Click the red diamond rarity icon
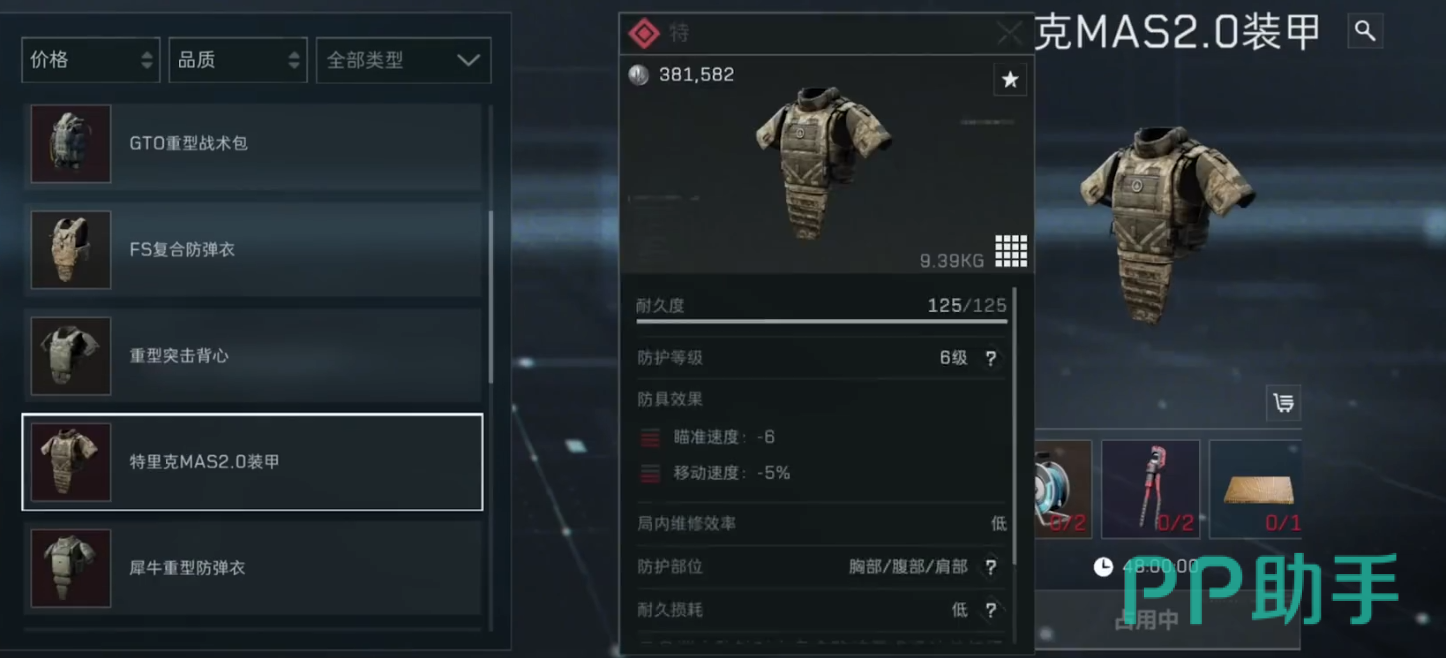 [644, 34]
